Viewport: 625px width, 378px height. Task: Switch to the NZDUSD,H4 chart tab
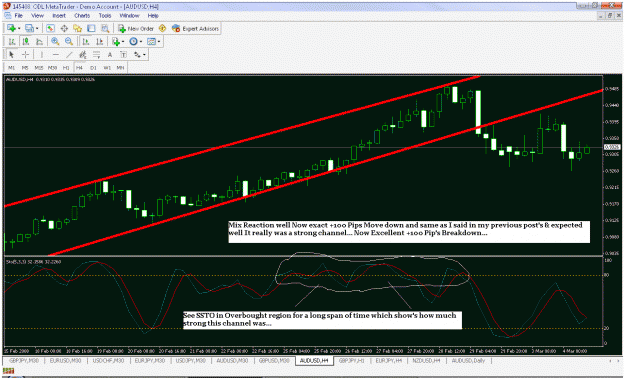pos(426,360)
